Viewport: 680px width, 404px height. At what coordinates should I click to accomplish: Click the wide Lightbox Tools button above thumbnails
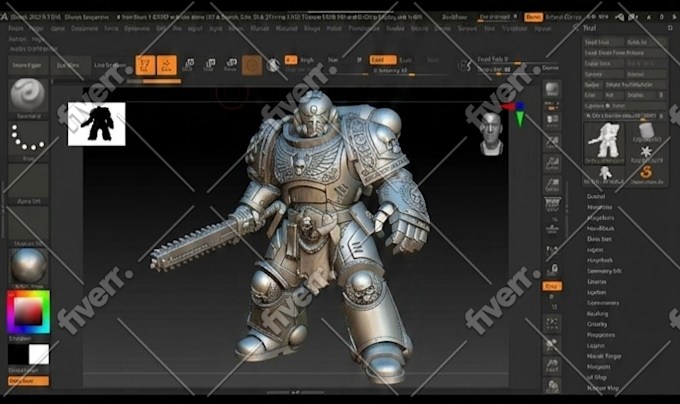coord(624,105)
